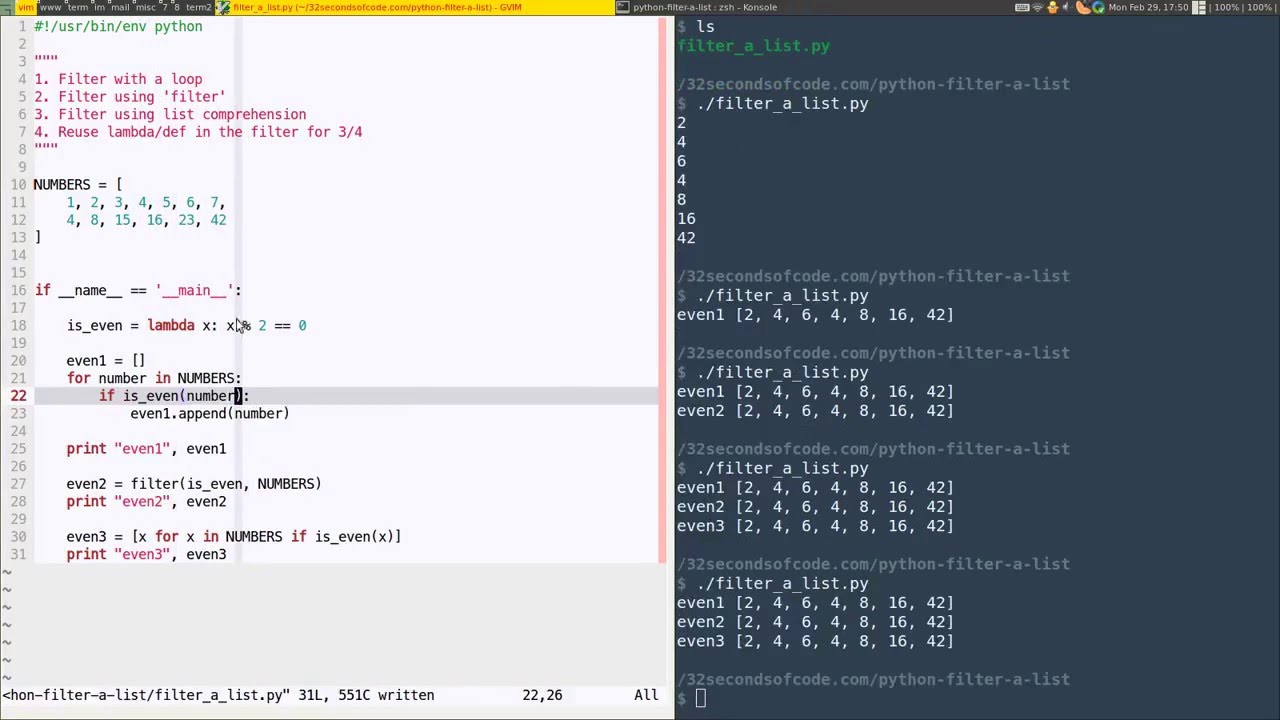
Task: Click 'filter_a_list.py' in Konsole ls output
Action: (x=753, y=46)
